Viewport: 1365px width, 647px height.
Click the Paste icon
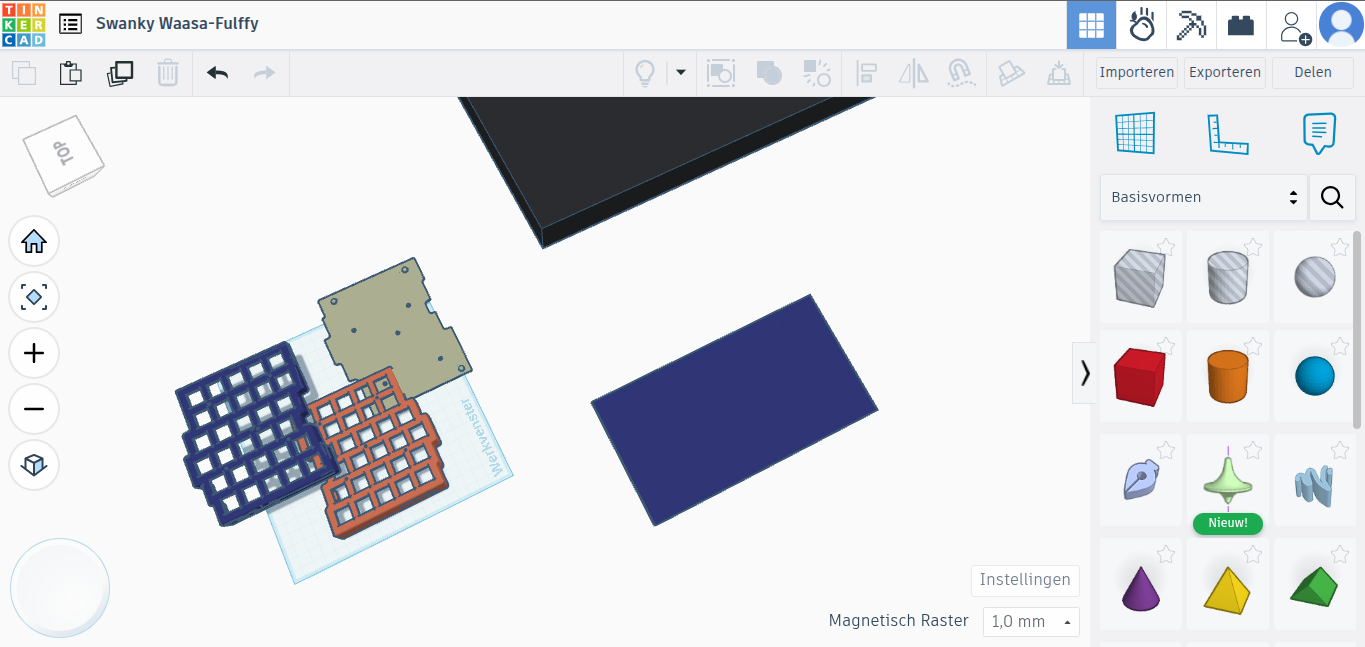70,73
